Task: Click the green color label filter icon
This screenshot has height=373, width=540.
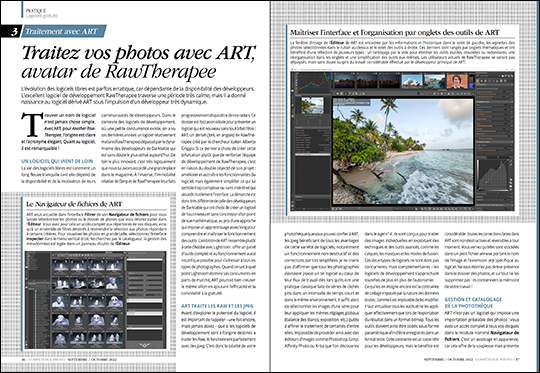Action: tap(64, 256)
